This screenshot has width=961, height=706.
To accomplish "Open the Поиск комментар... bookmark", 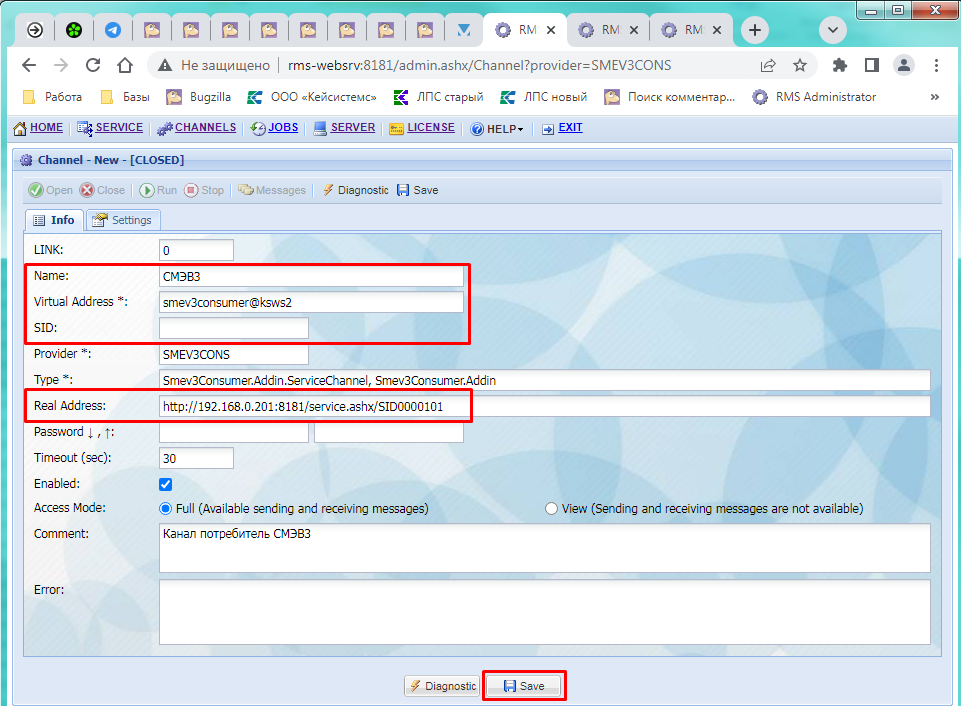I will tap(669, 97).
